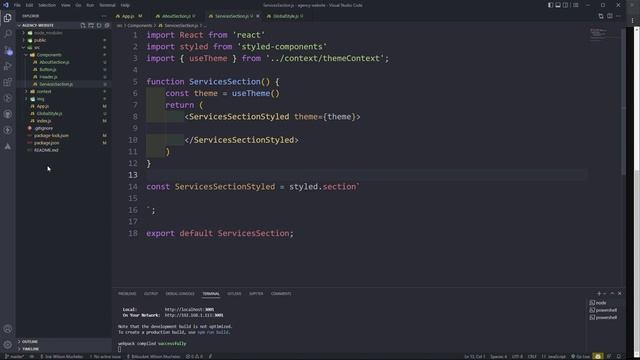640x360 pixels.
Task: Collapse the Components folder
Action: point(63,55)
